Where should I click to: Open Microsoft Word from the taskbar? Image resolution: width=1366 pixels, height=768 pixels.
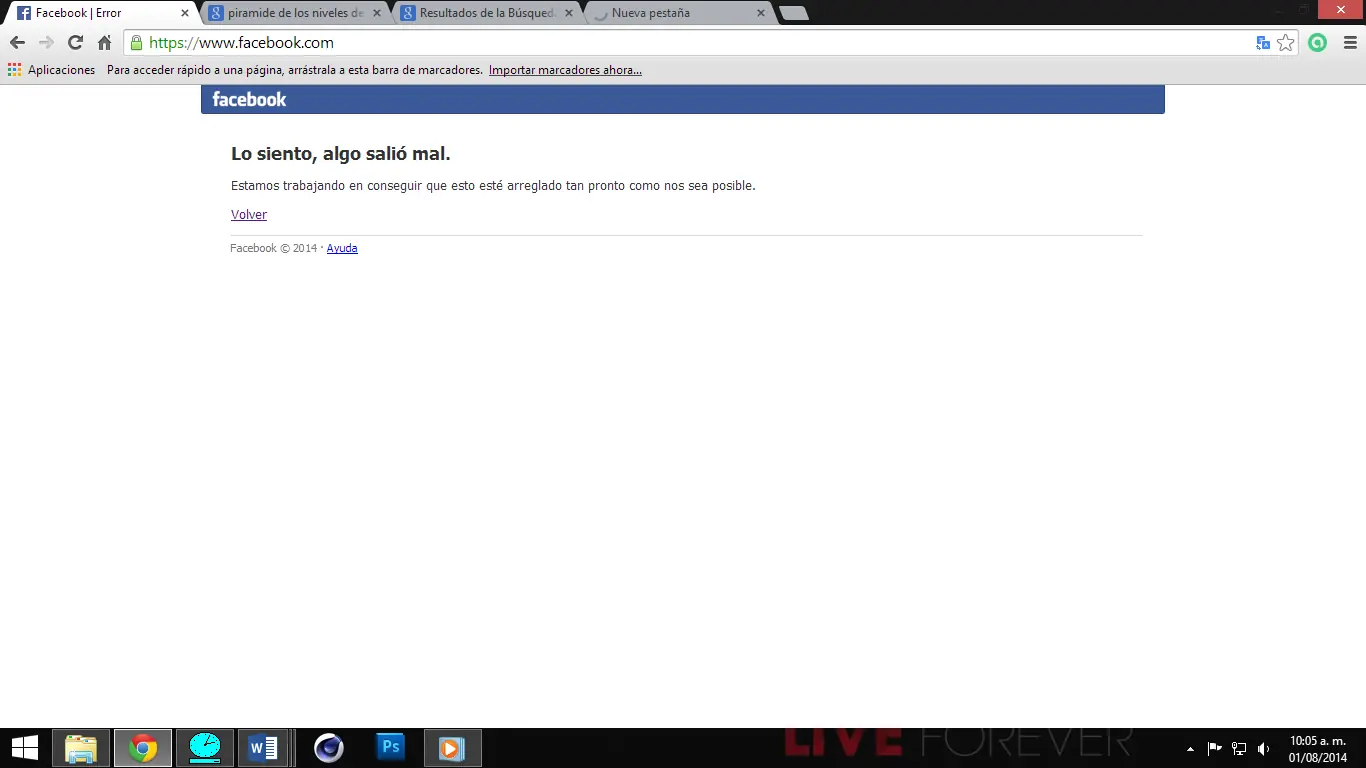[x=263, y=748]
